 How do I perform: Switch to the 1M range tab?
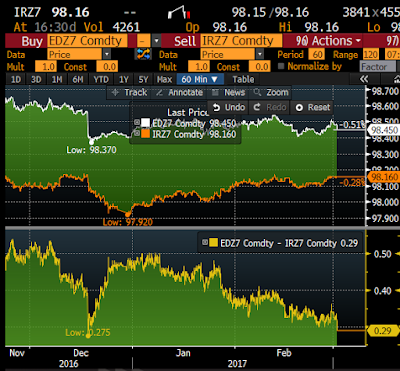(57, 79)
